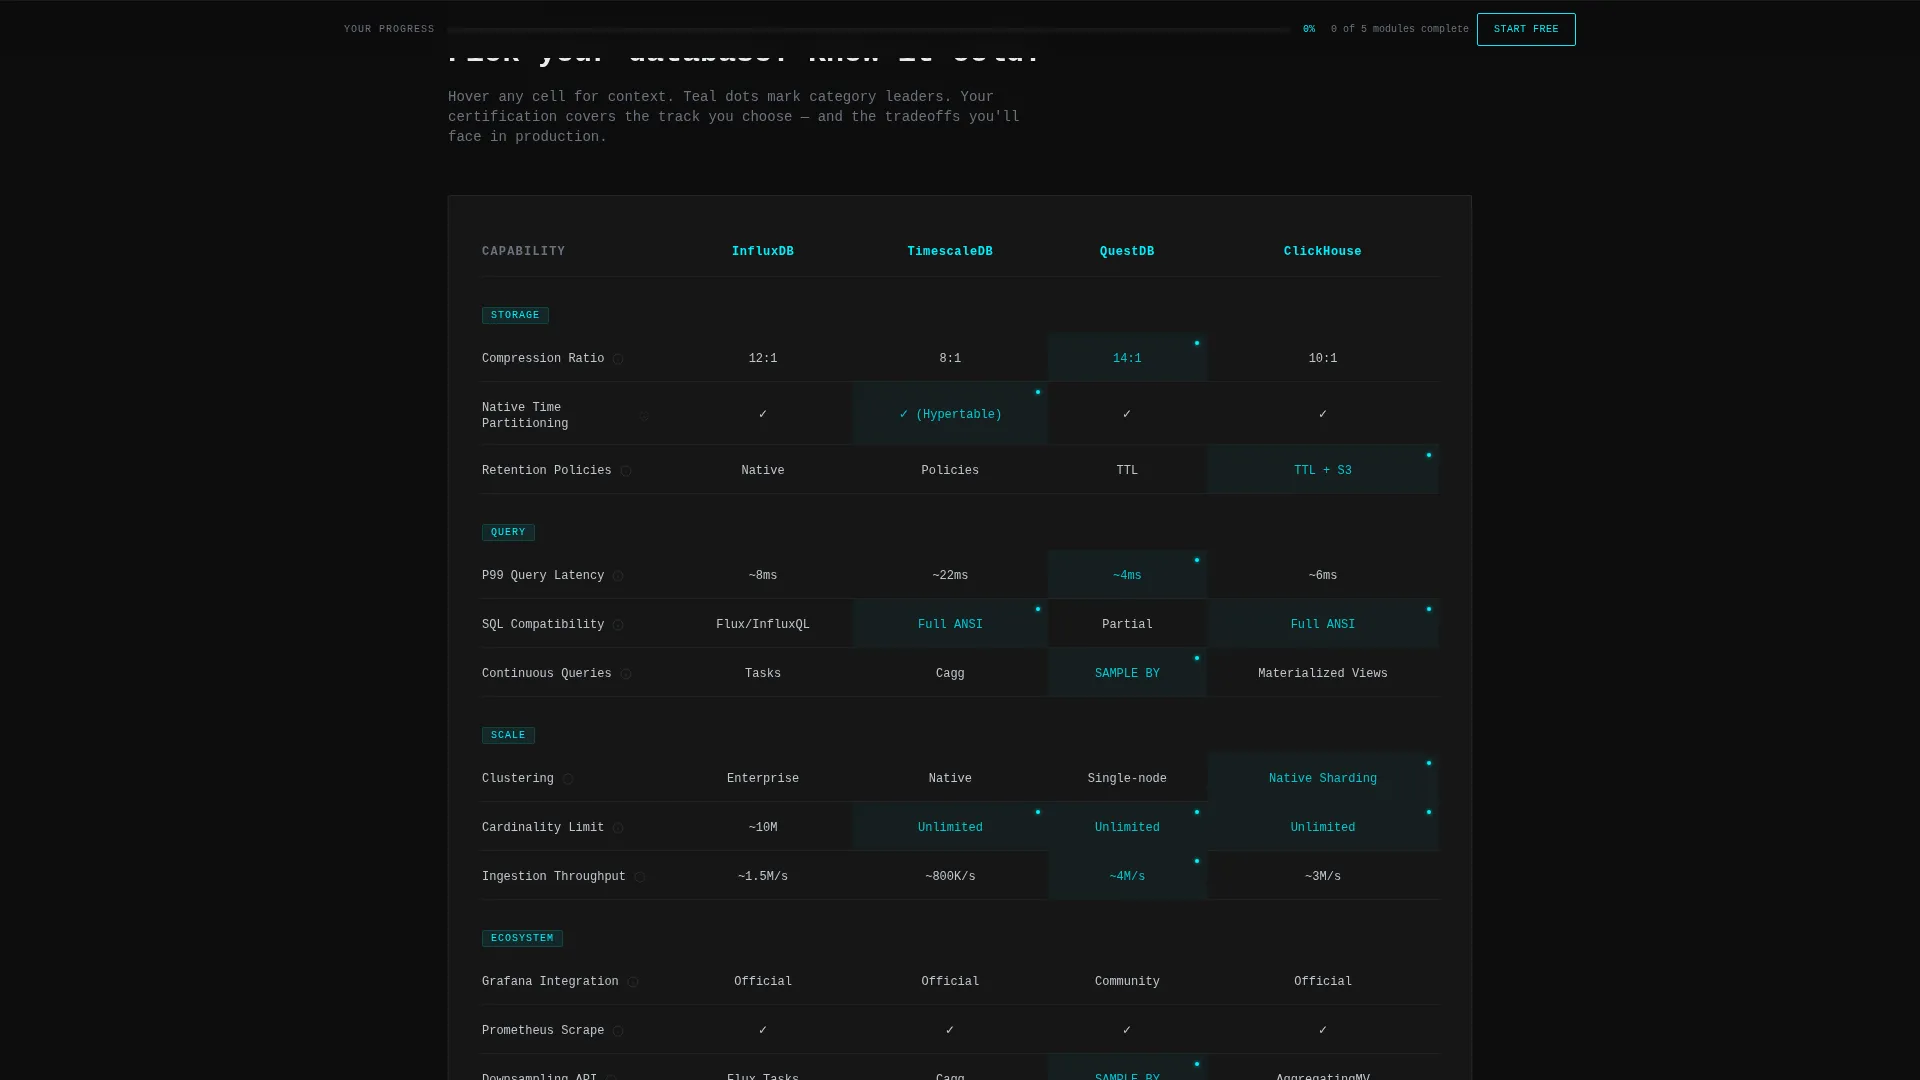
Task: Click the SCALE category badge
Action: pos(508,735)
